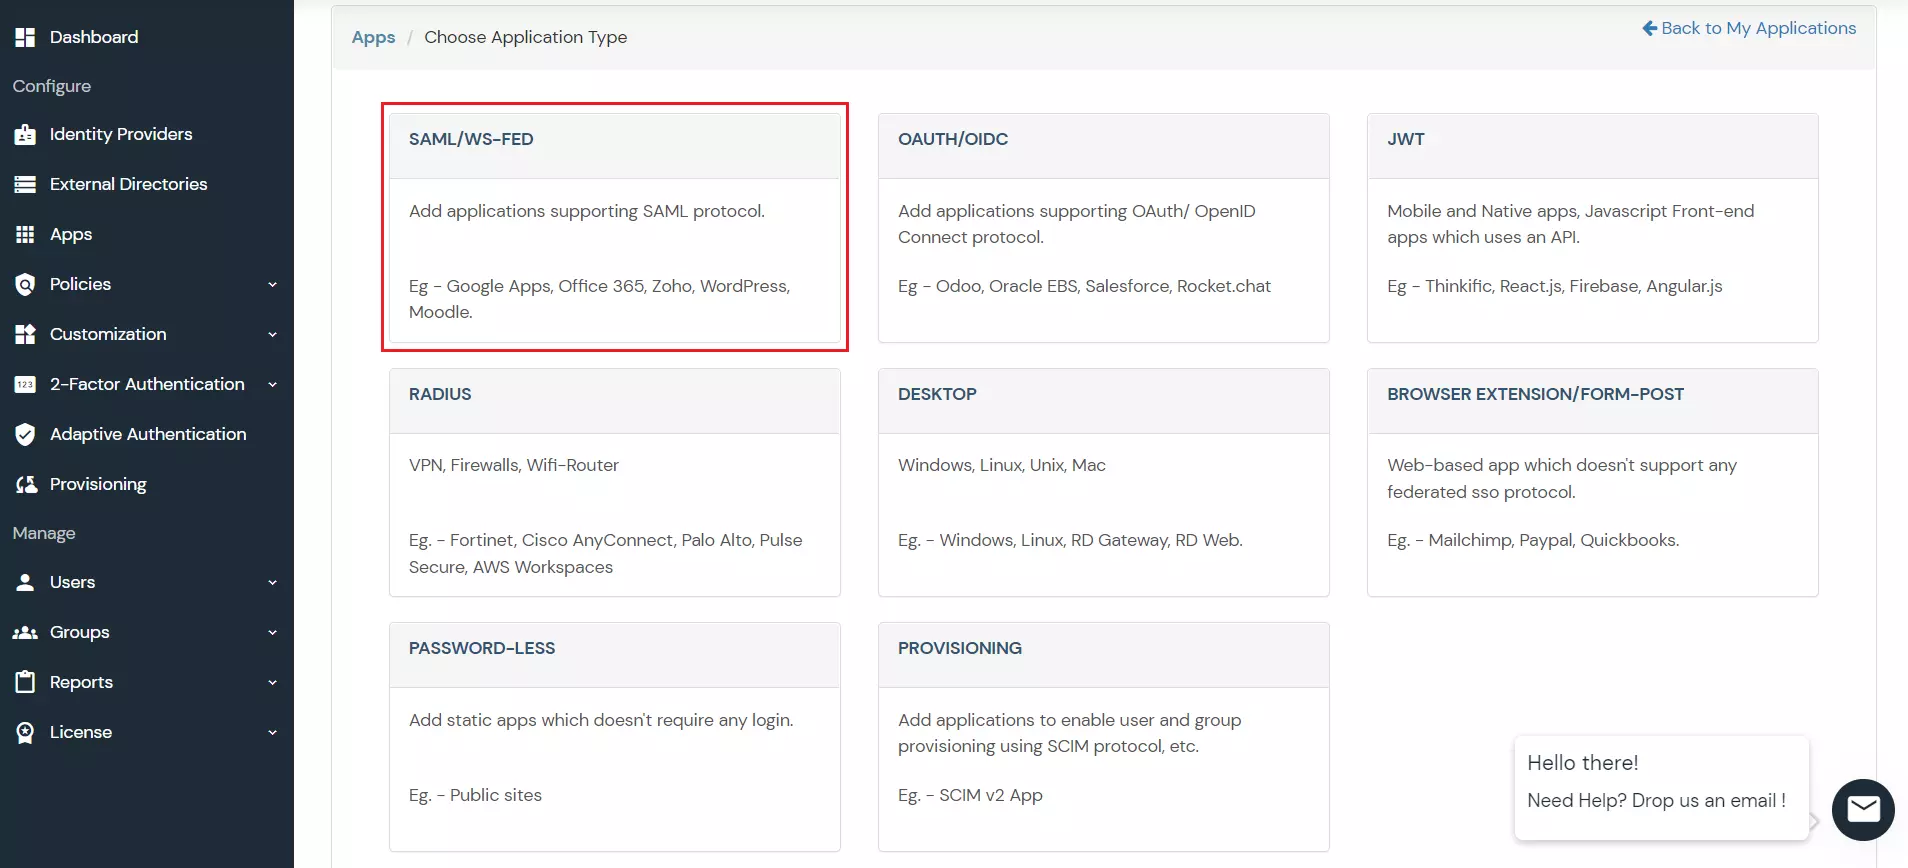Click the Apps breadcrumb link
The image size is (1908, 868).
(x=373, y=37)
